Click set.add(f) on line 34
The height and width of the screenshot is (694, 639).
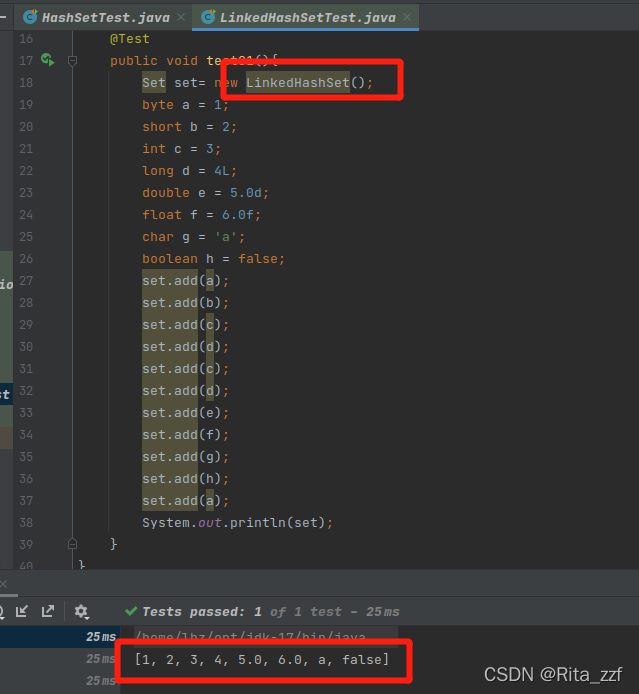click(185, 435)
